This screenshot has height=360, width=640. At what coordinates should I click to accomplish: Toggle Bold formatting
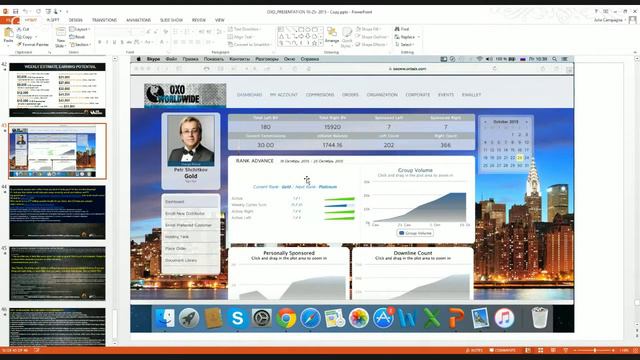100,42
